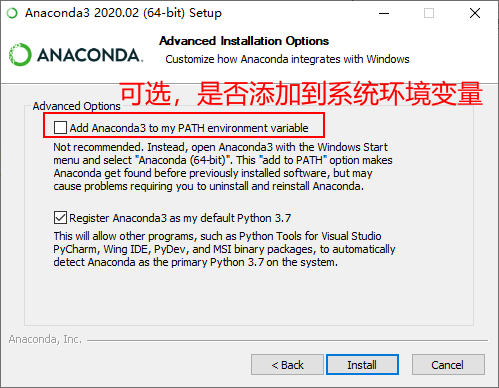This screenshot has width=499, height=388.
Task: Click the greyed-out maximize window button
Action: tap(429, 13)
